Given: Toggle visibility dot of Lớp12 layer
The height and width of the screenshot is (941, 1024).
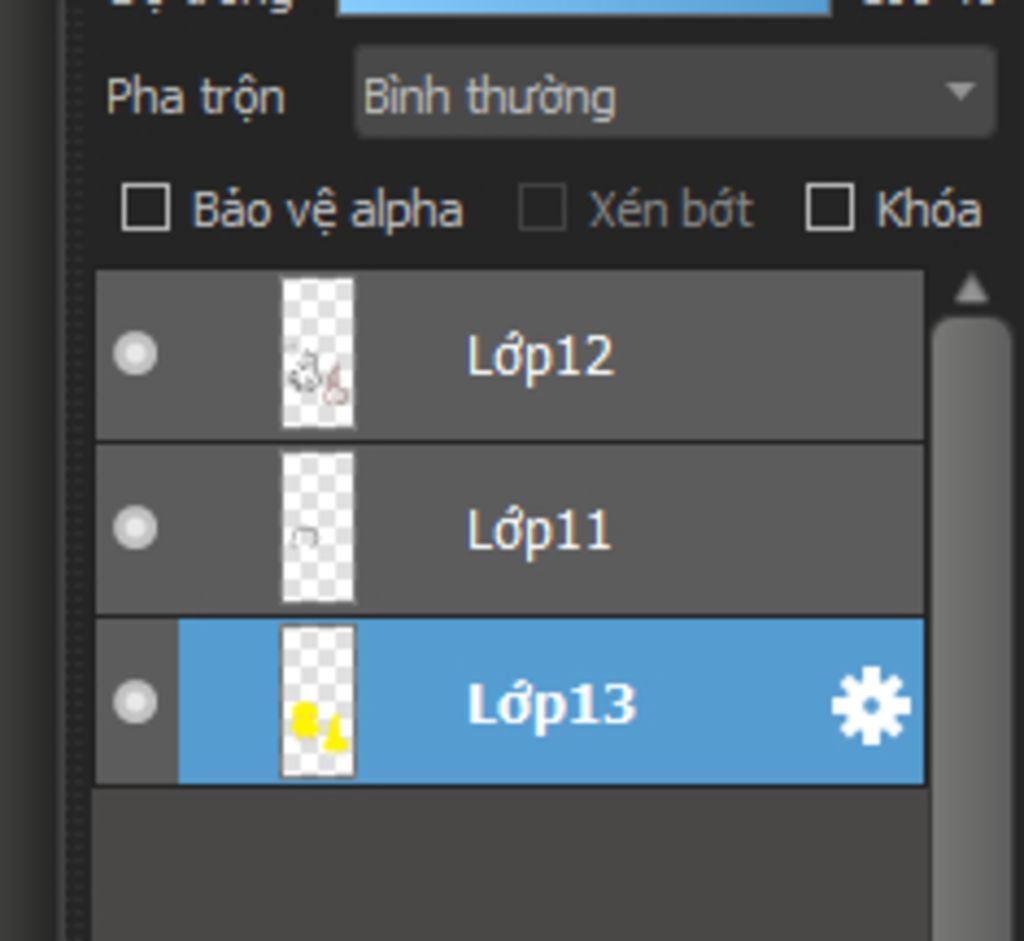Looking at the screenshot, I should pyautogui.click(x=135, y=353).
